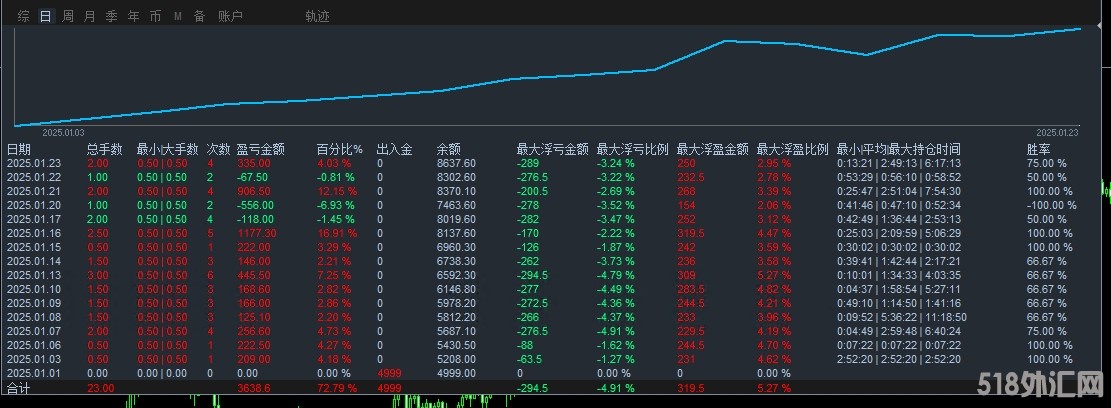Switch to the M tab
The image size is (1111, 408).
click(177, 16)
